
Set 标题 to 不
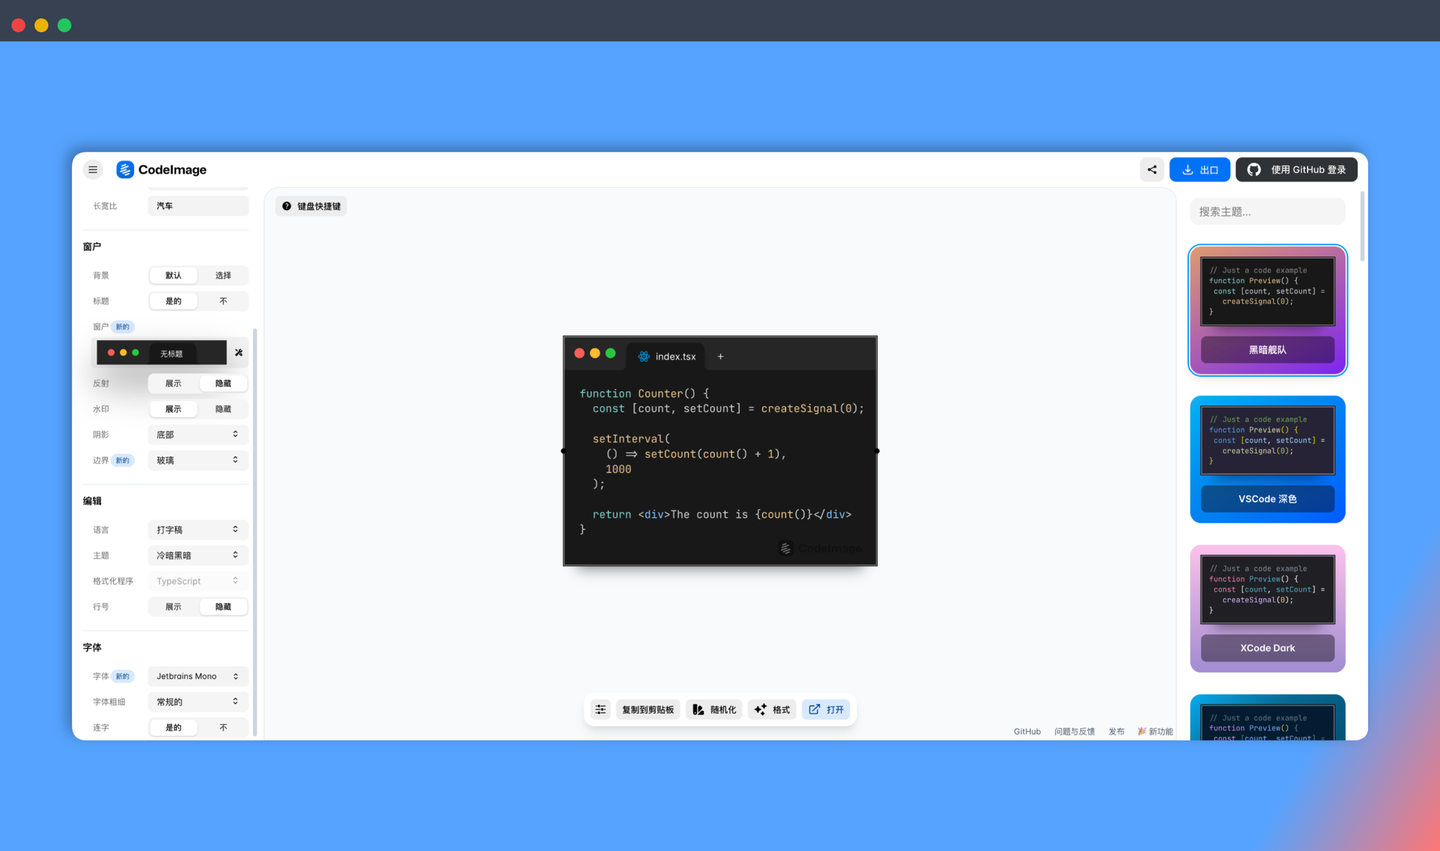[223, 301]
